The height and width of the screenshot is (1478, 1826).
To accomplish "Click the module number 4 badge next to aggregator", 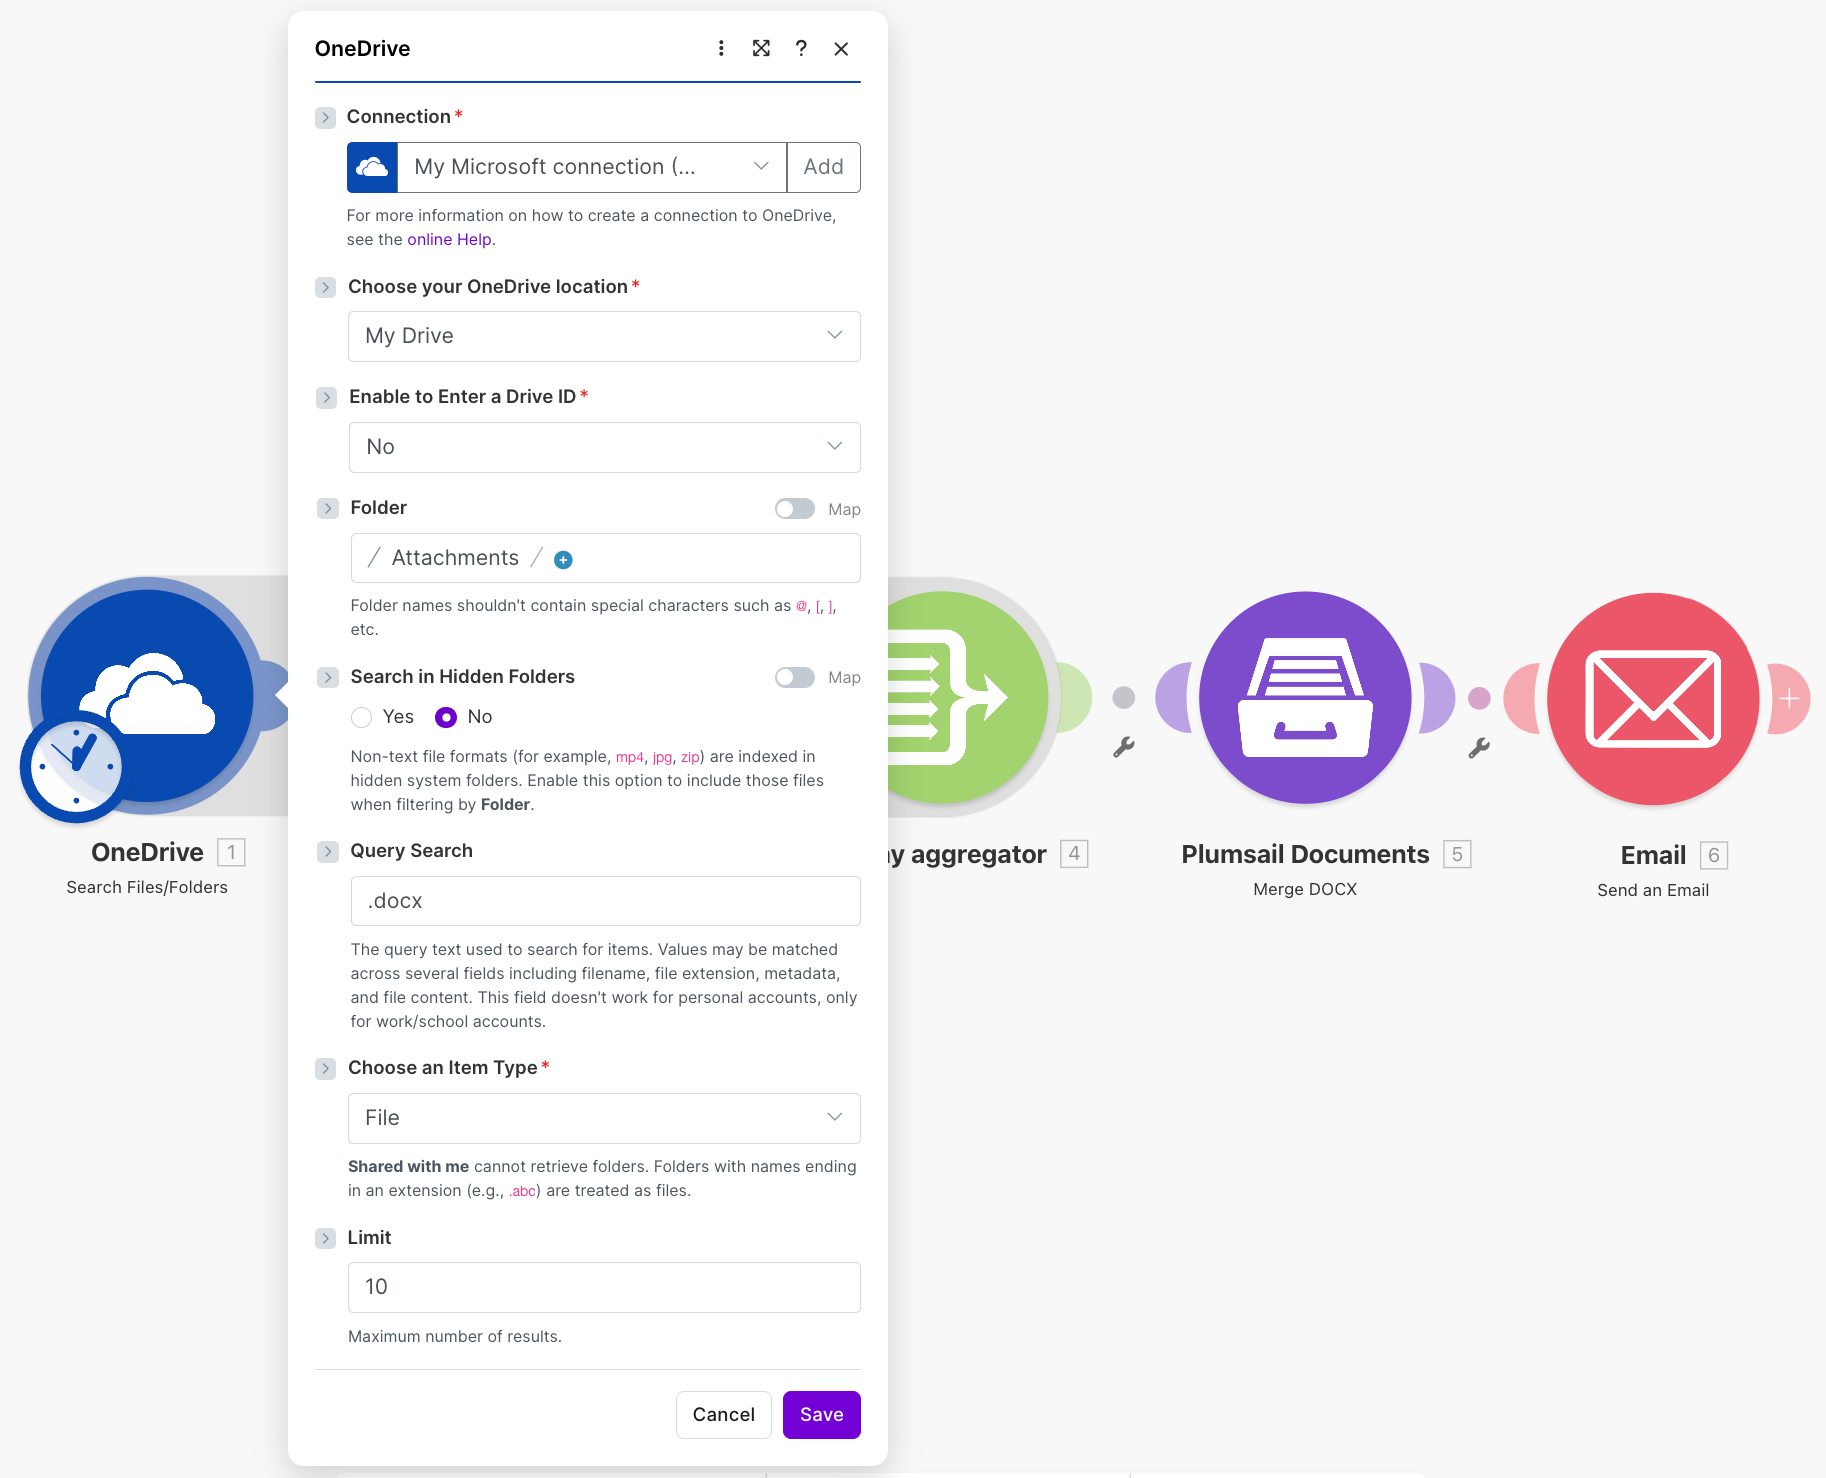I will pyautogui.click(x=1074, y=854).
